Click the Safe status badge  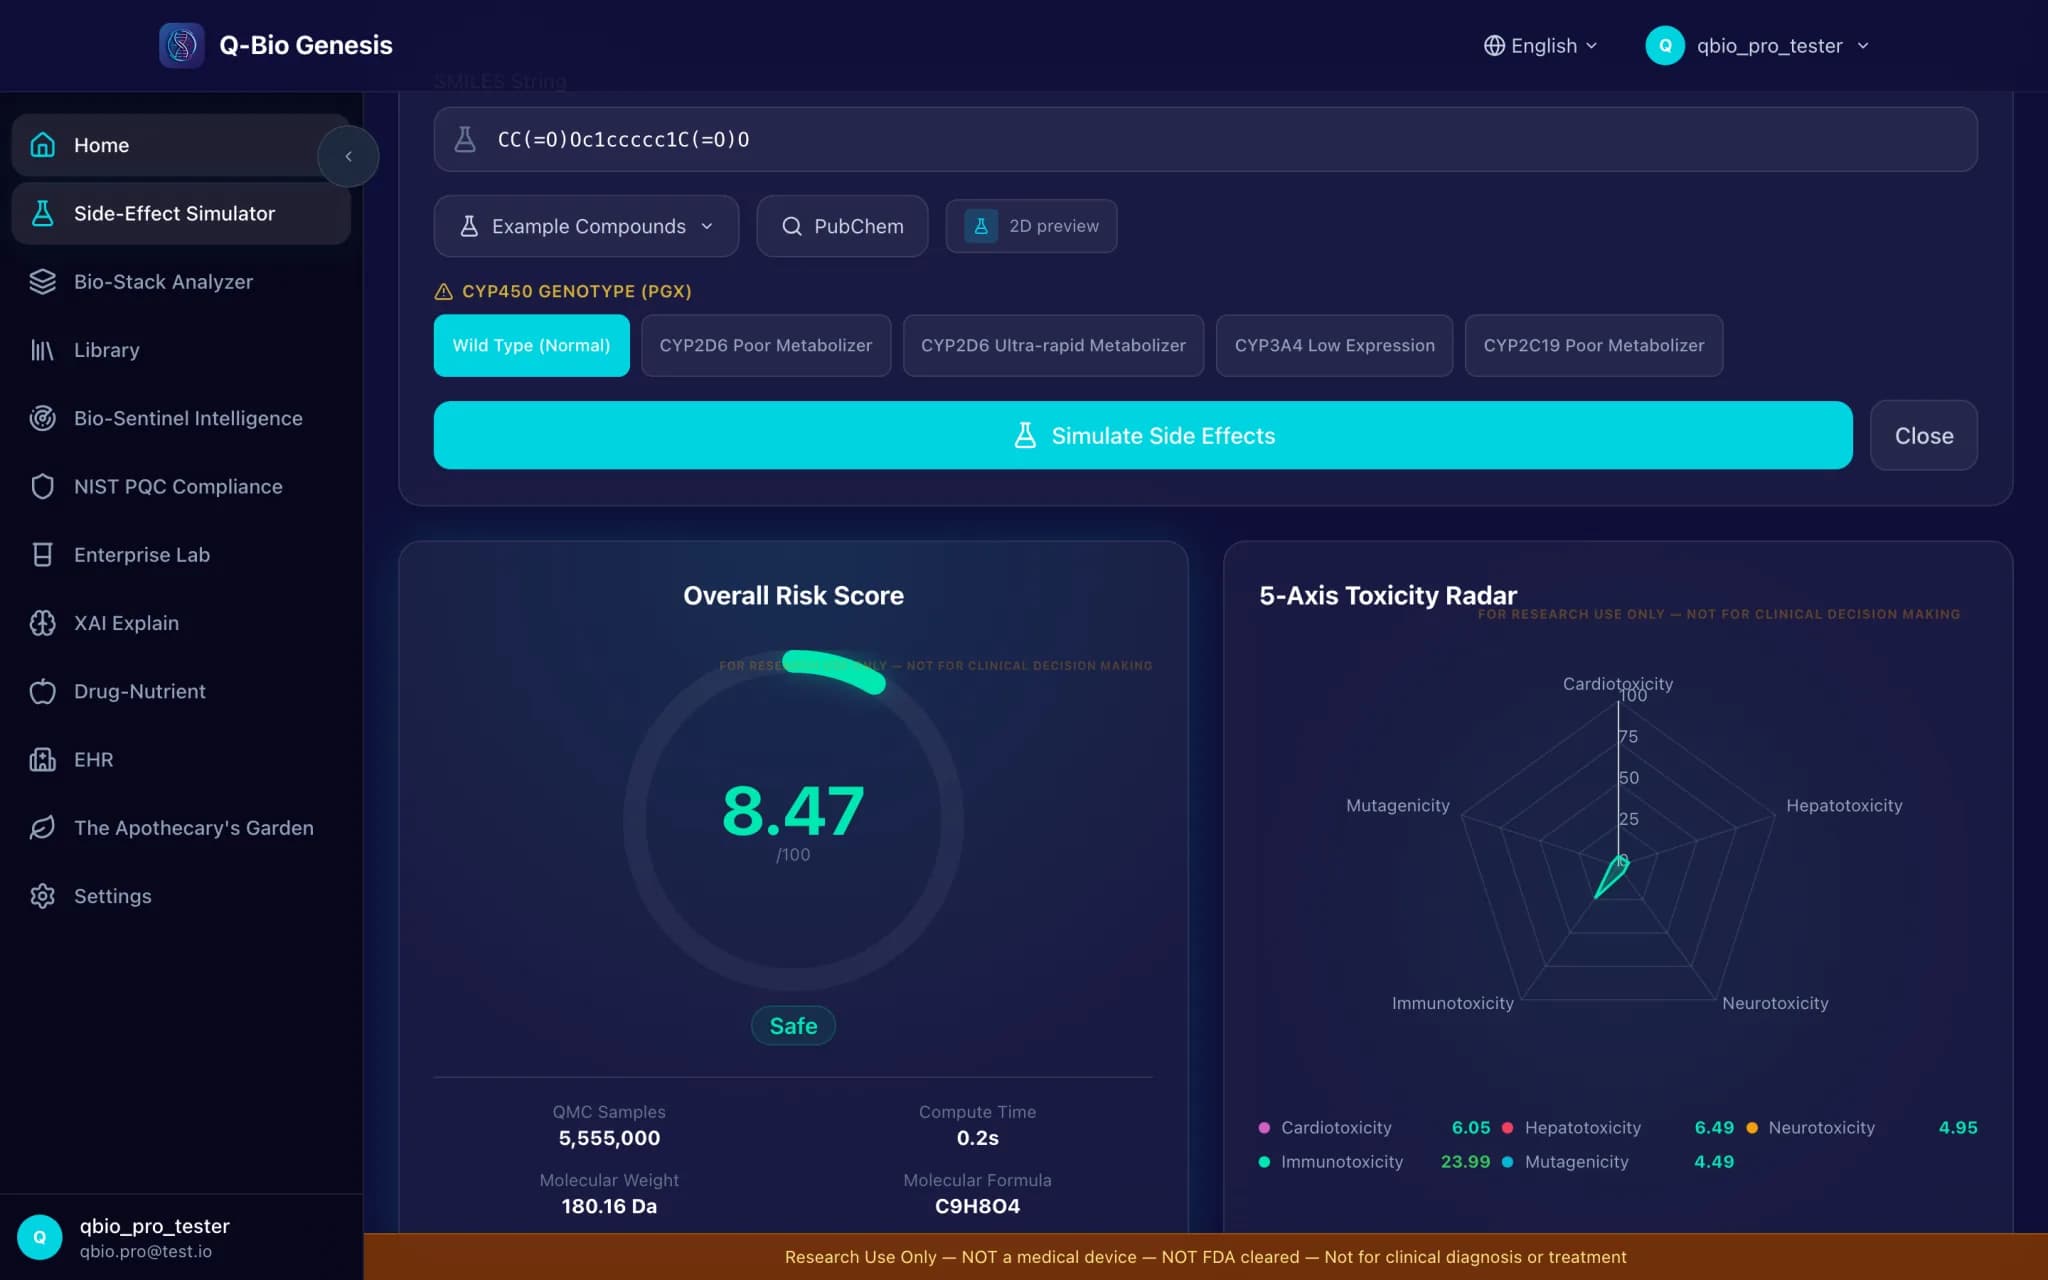click(x=793, y=1026)
